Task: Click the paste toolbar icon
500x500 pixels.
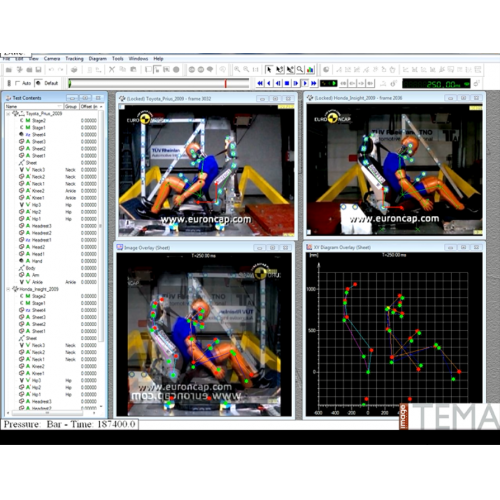Action: (x=133, y=69)
